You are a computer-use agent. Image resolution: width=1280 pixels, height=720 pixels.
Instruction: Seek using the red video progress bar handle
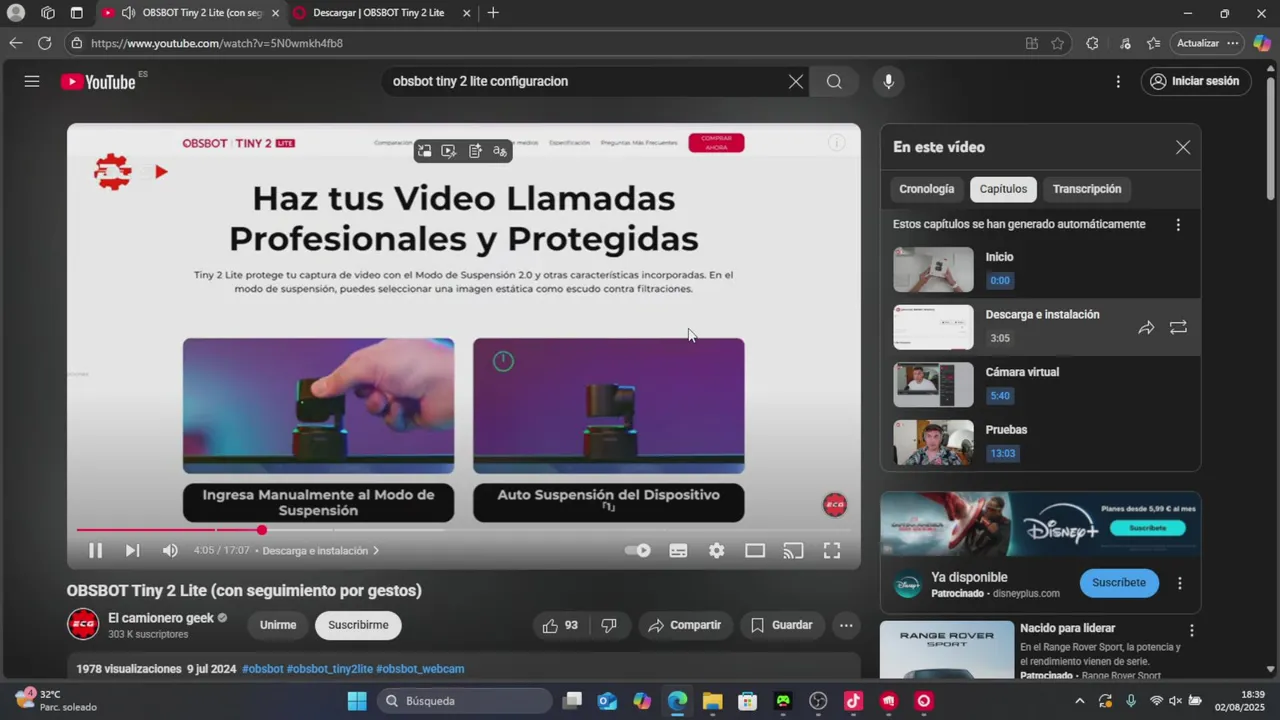pyautogui.click(x=262, y=530)
